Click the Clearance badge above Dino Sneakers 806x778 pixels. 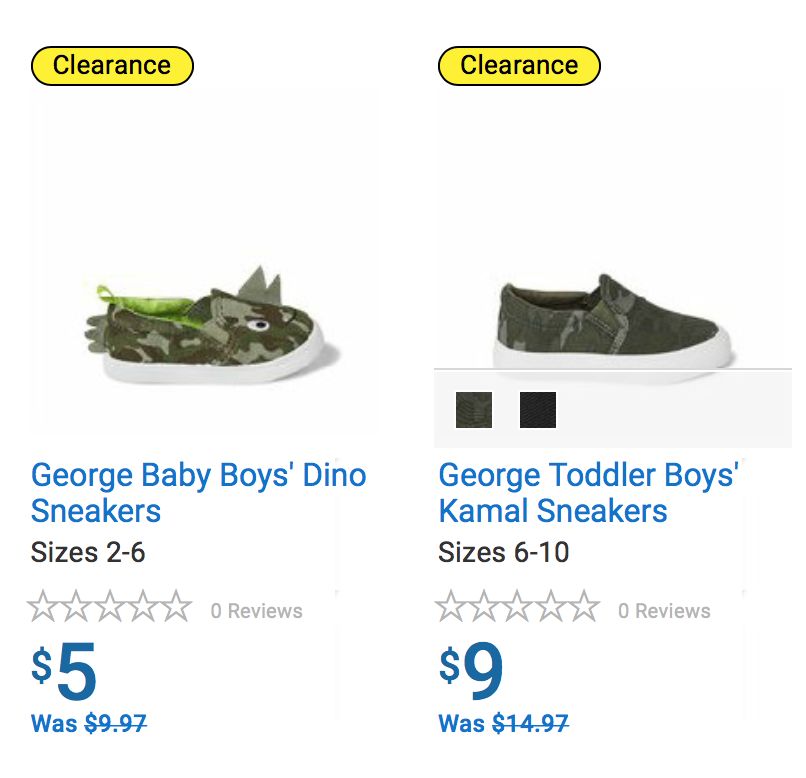(112, 66)
